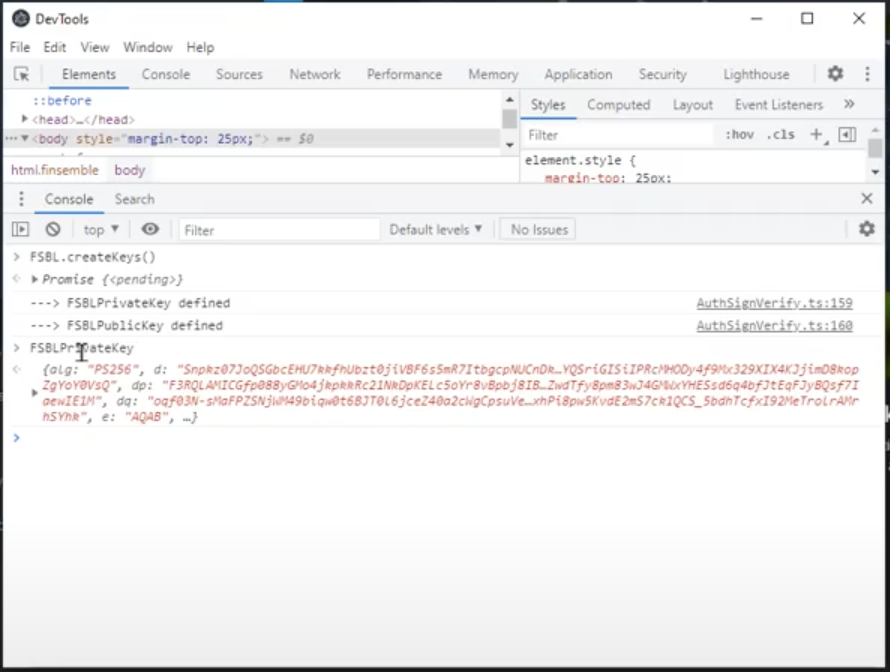Show more Styles pane tabs chevron

point(849,104)
